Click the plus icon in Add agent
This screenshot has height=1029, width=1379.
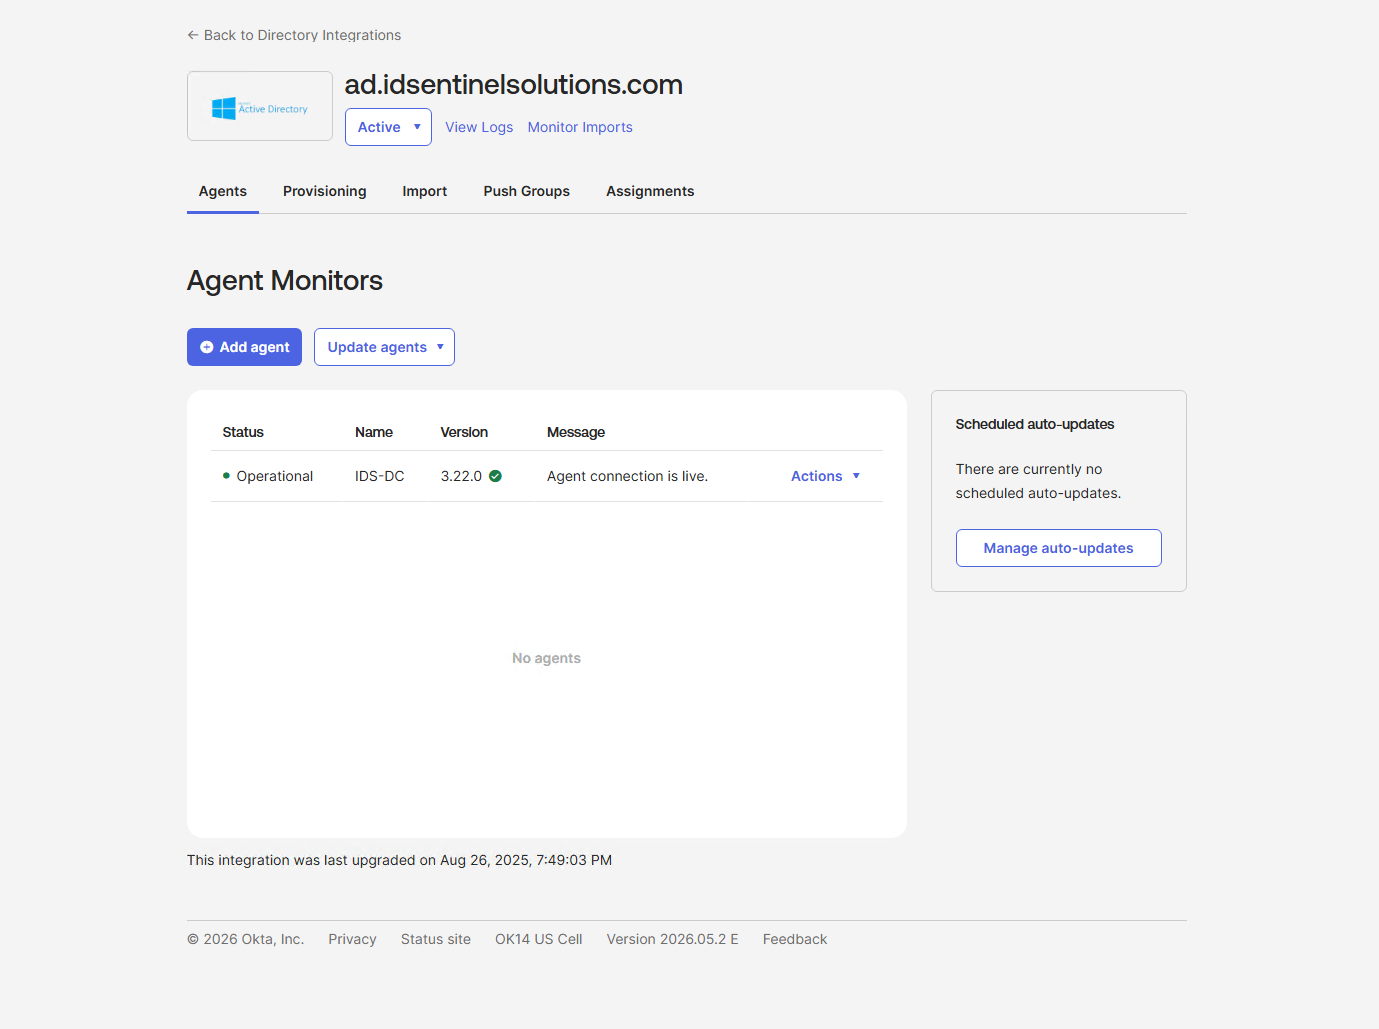[207, 347]
